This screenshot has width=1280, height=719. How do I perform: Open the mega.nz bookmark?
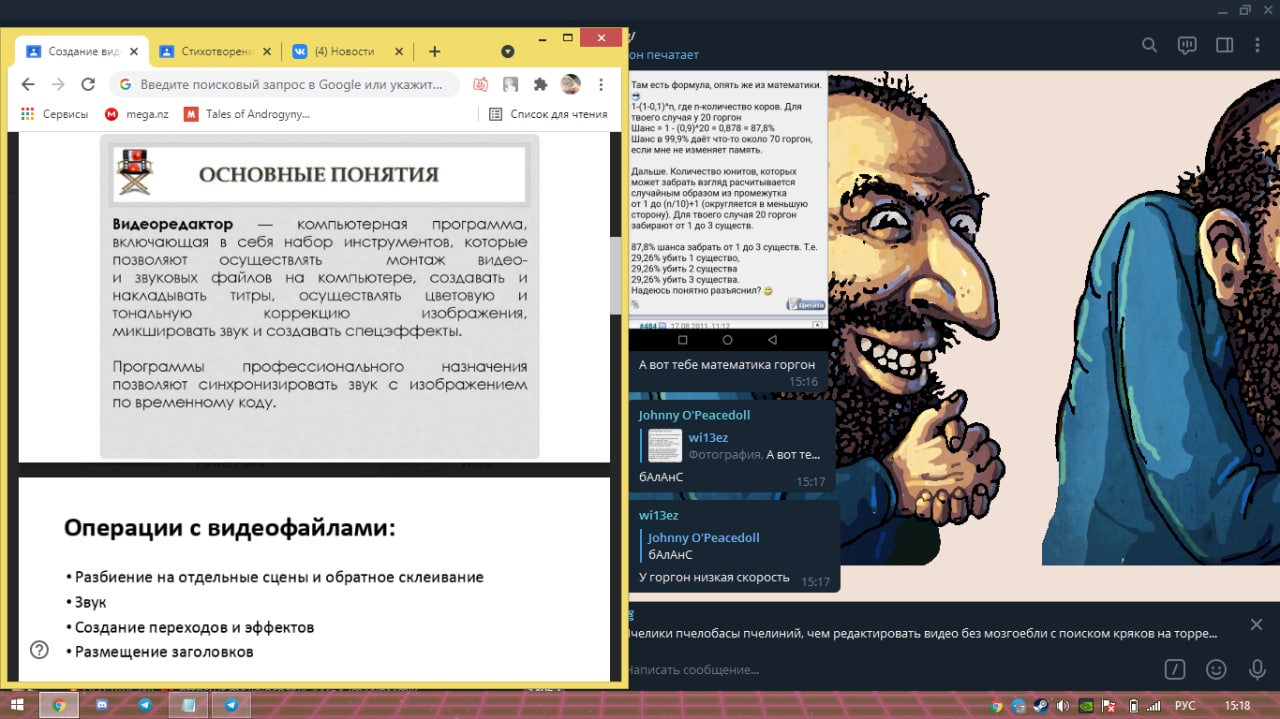pyautogui.click(x=135, y=114)
